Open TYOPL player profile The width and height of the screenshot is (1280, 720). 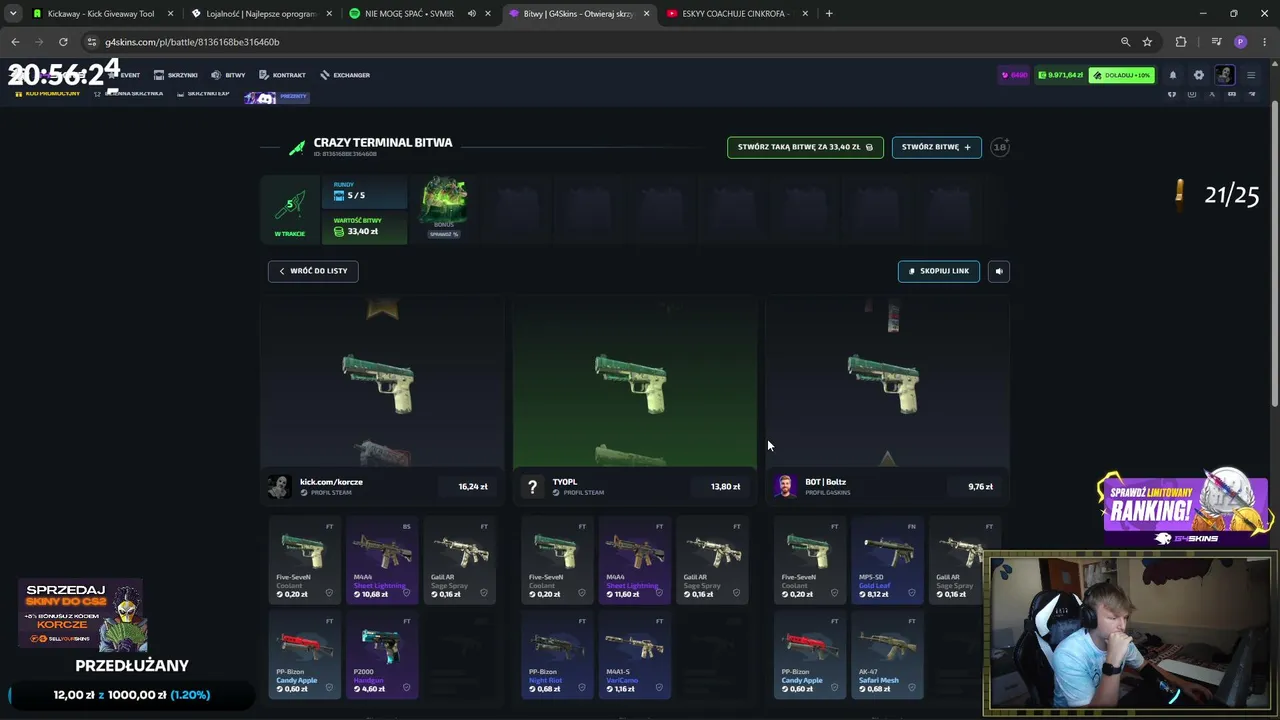[565, 482]
